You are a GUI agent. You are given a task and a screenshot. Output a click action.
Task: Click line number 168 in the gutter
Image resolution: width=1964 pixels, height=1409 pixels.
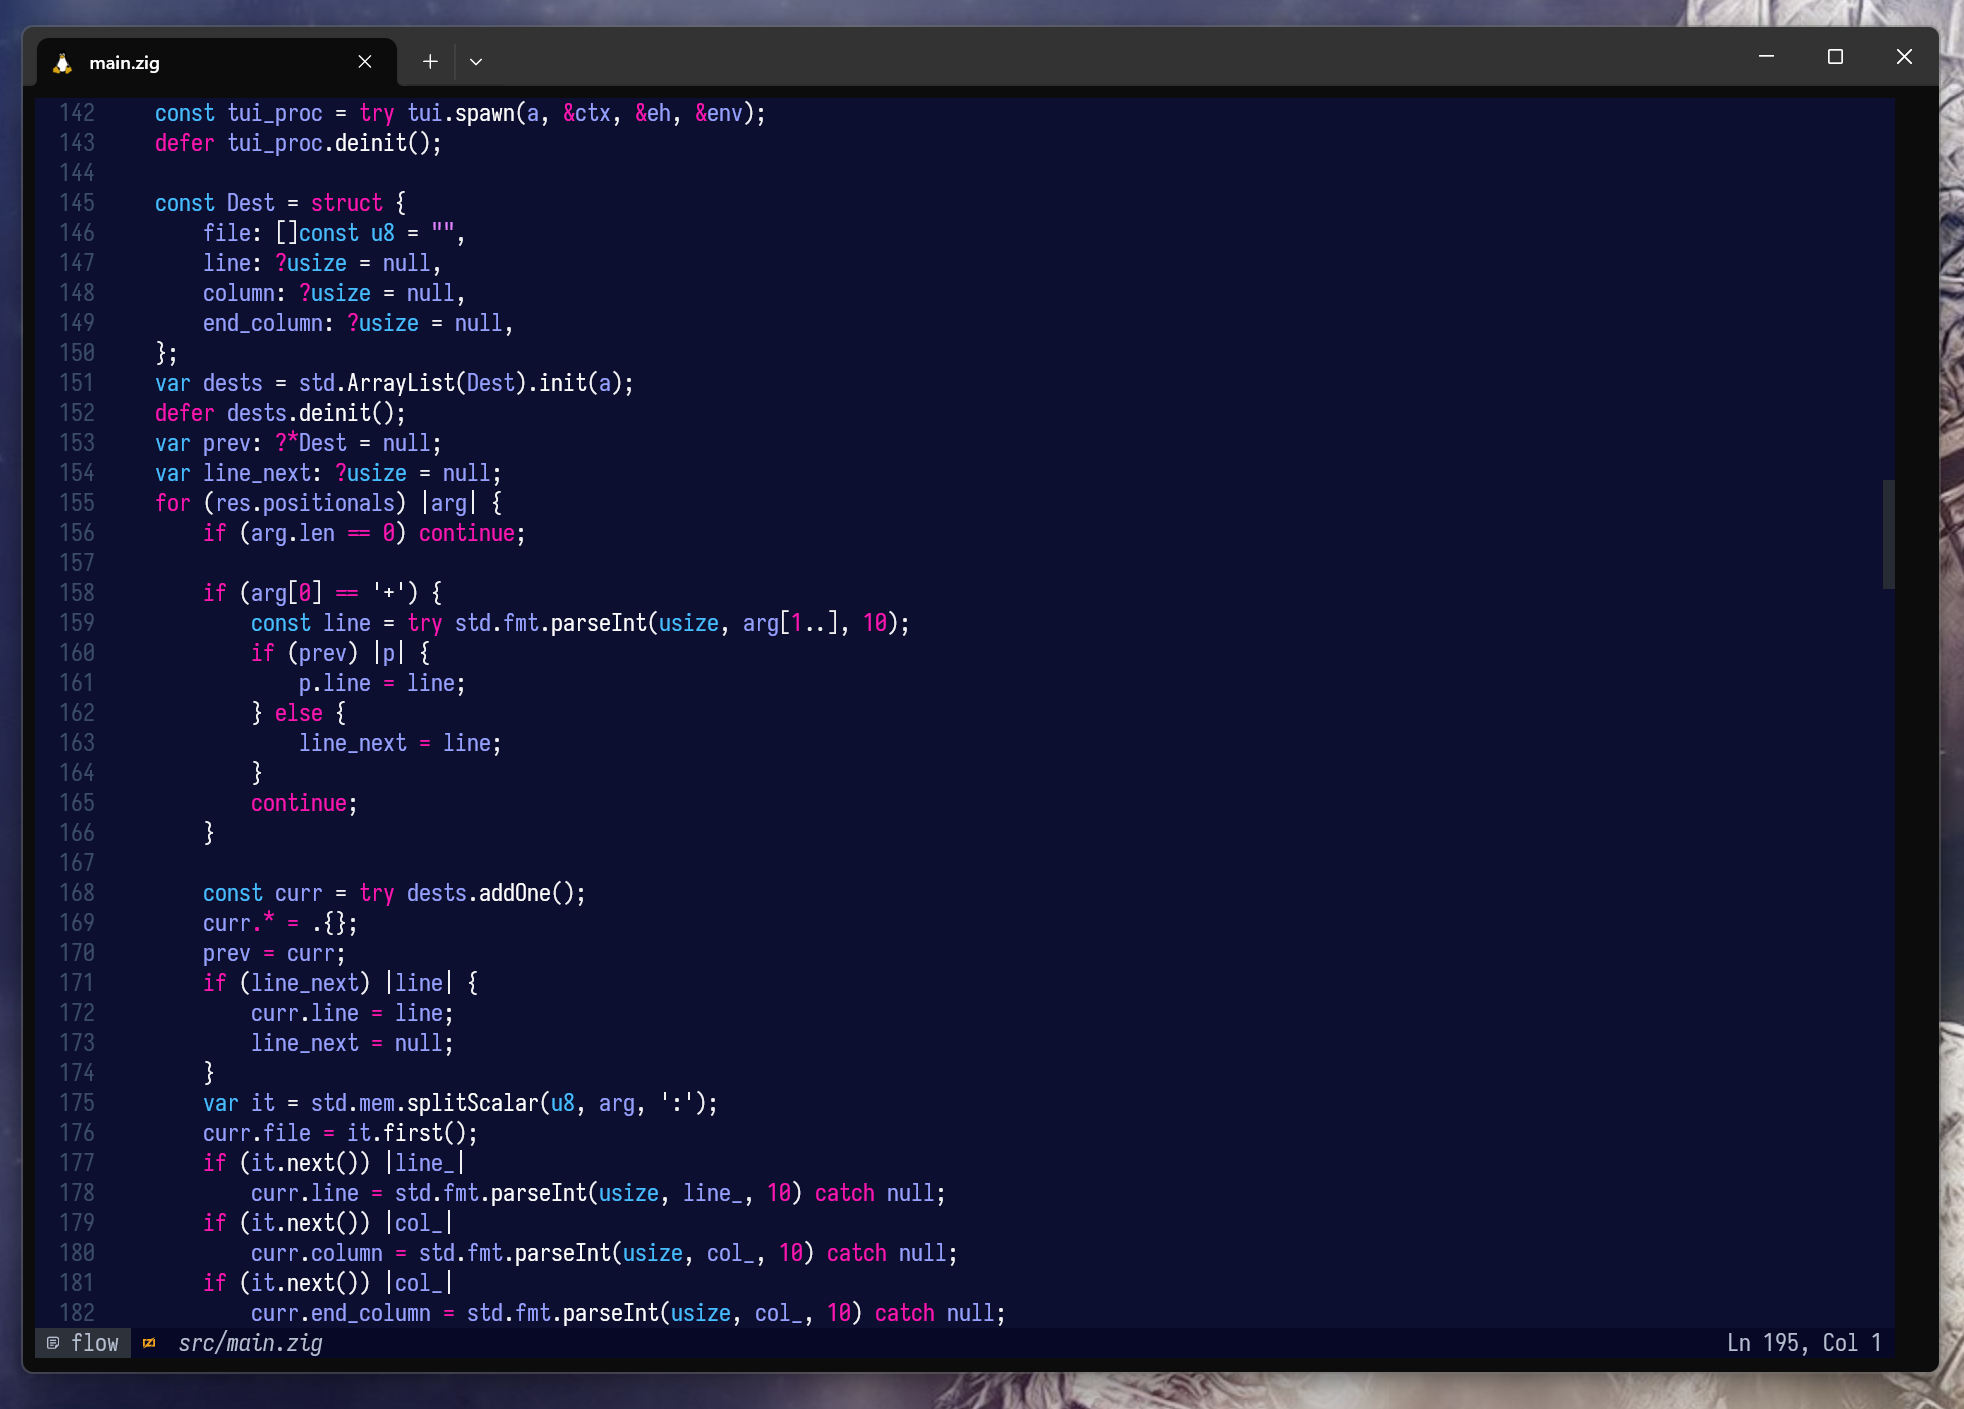pyautogui.click(x=77, y=893)
